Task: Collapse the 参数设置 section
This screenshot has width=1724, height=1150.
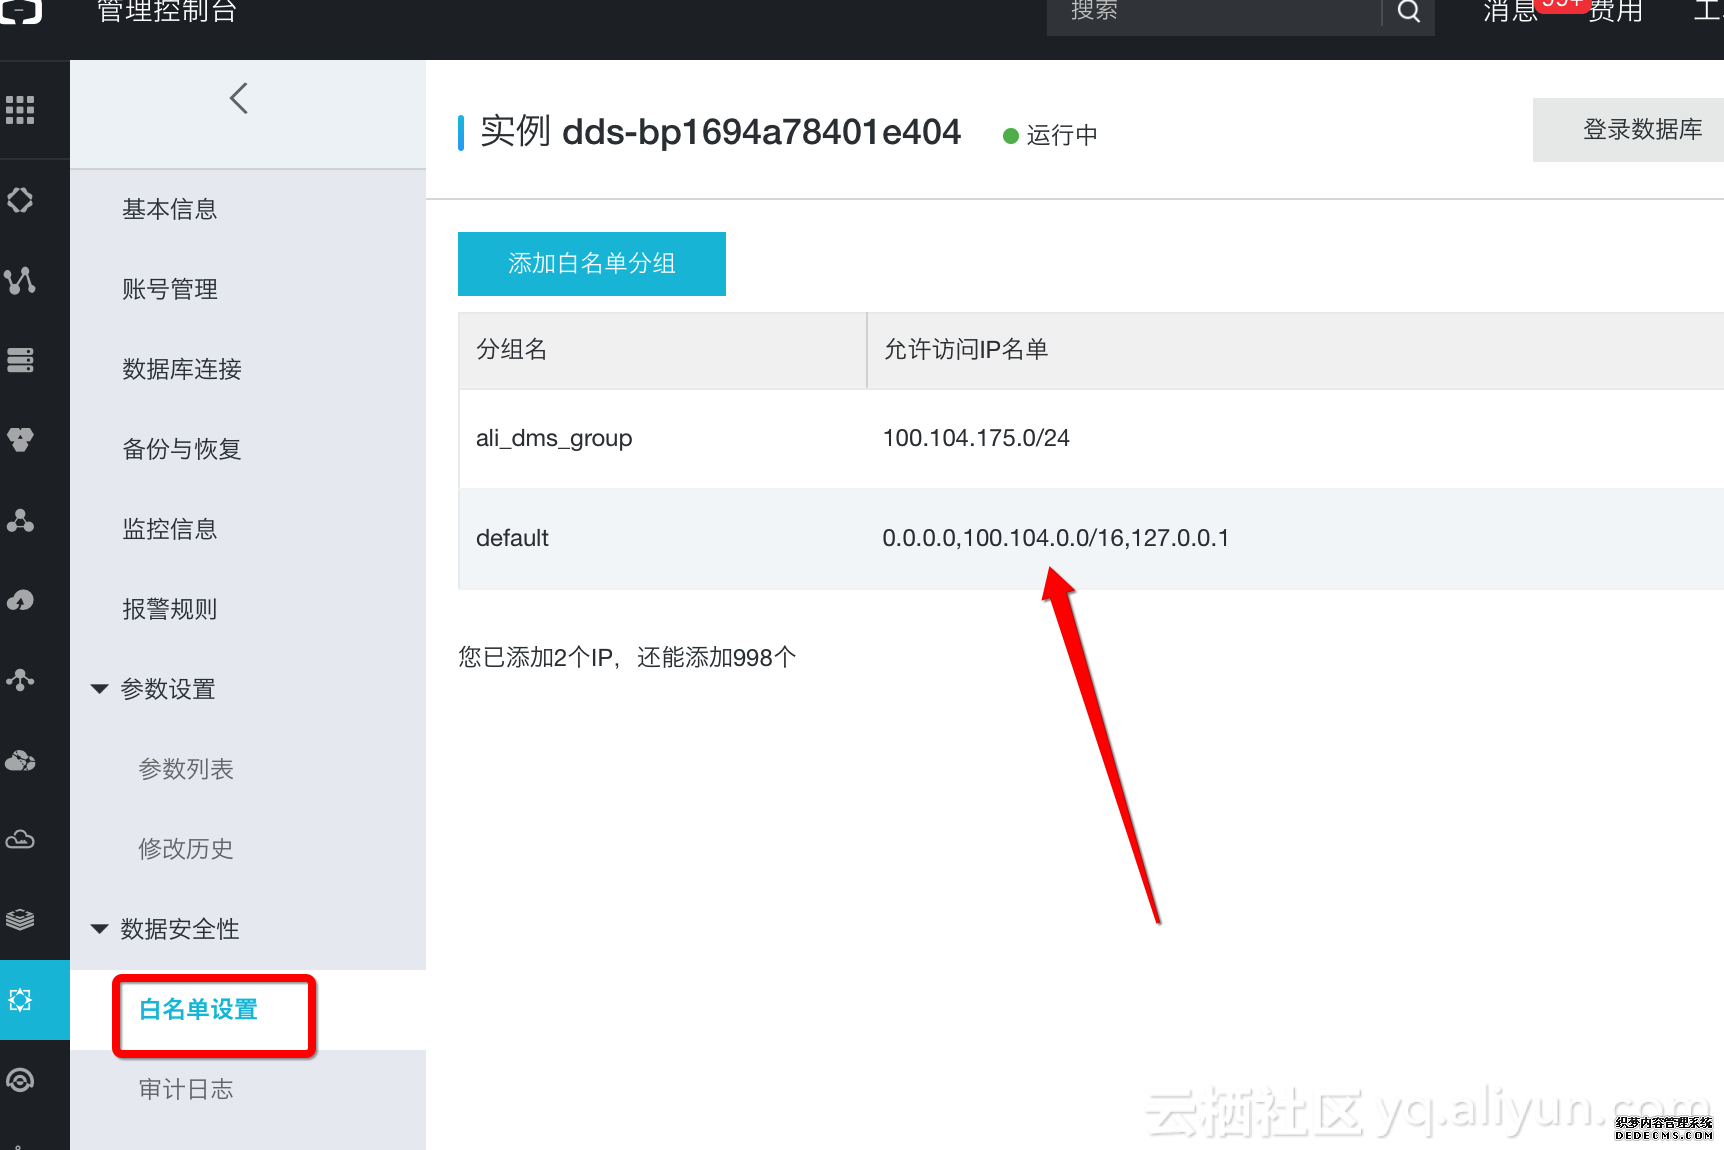Action: point(98,688)
